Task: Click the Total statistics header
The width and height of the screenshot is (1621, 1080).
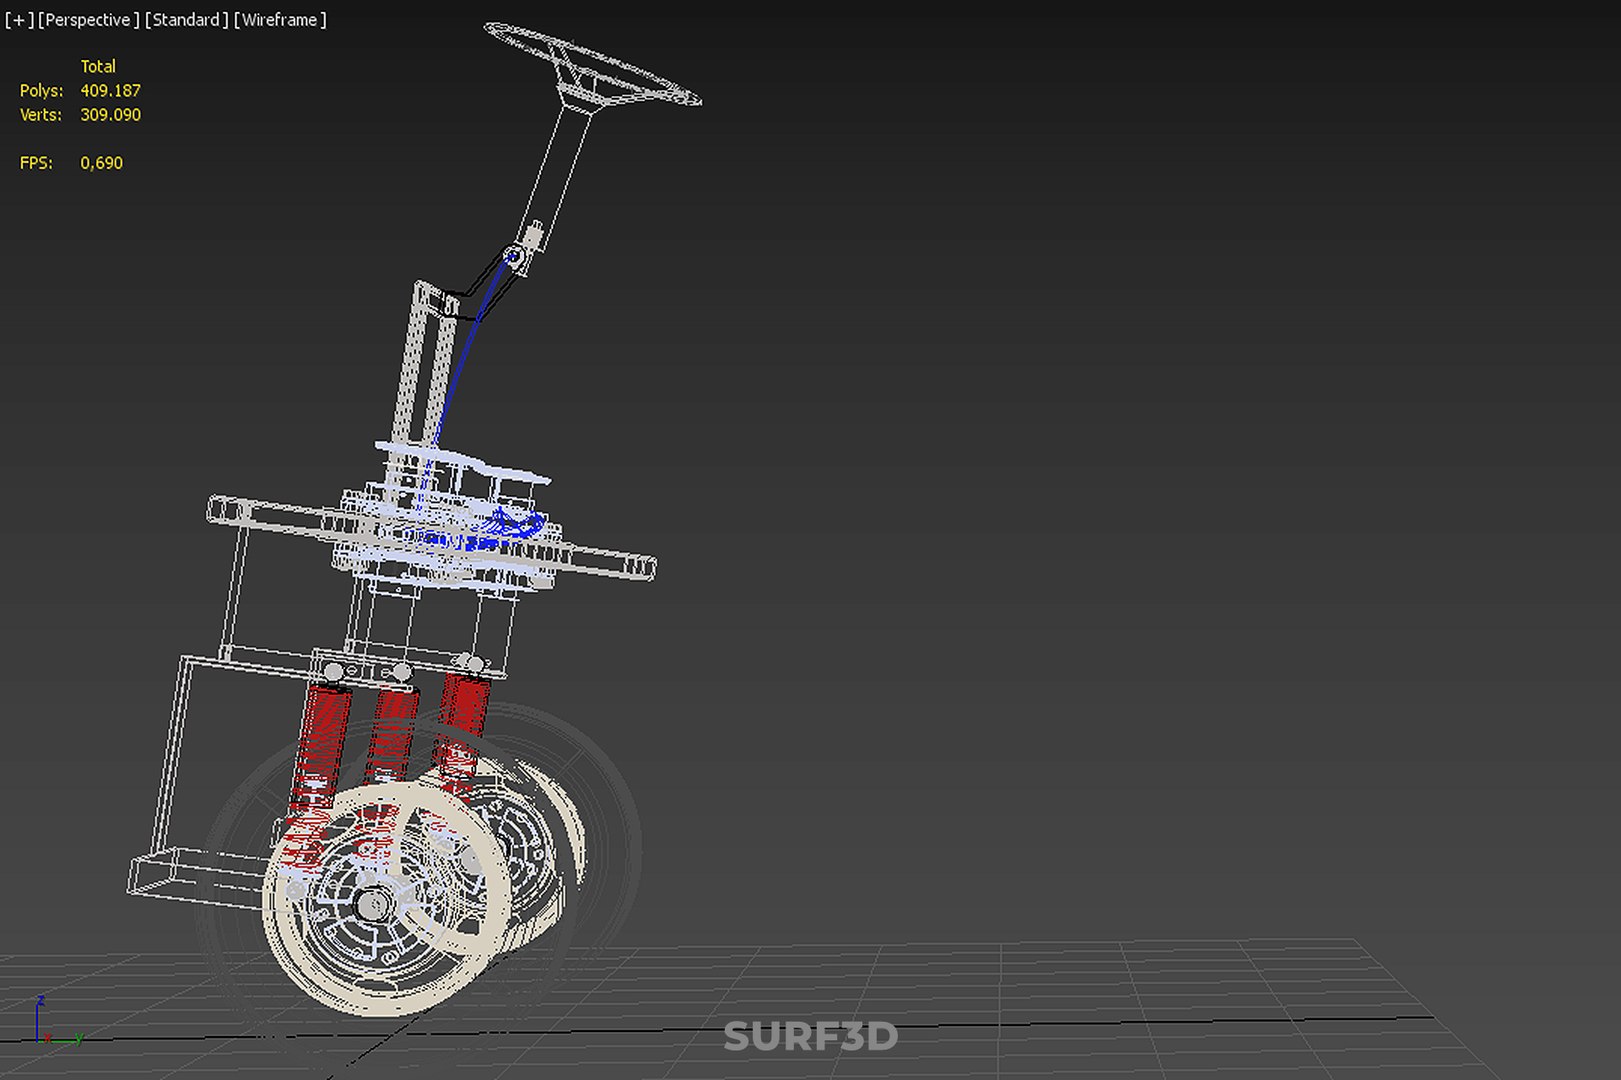Action: click(98, 67)
